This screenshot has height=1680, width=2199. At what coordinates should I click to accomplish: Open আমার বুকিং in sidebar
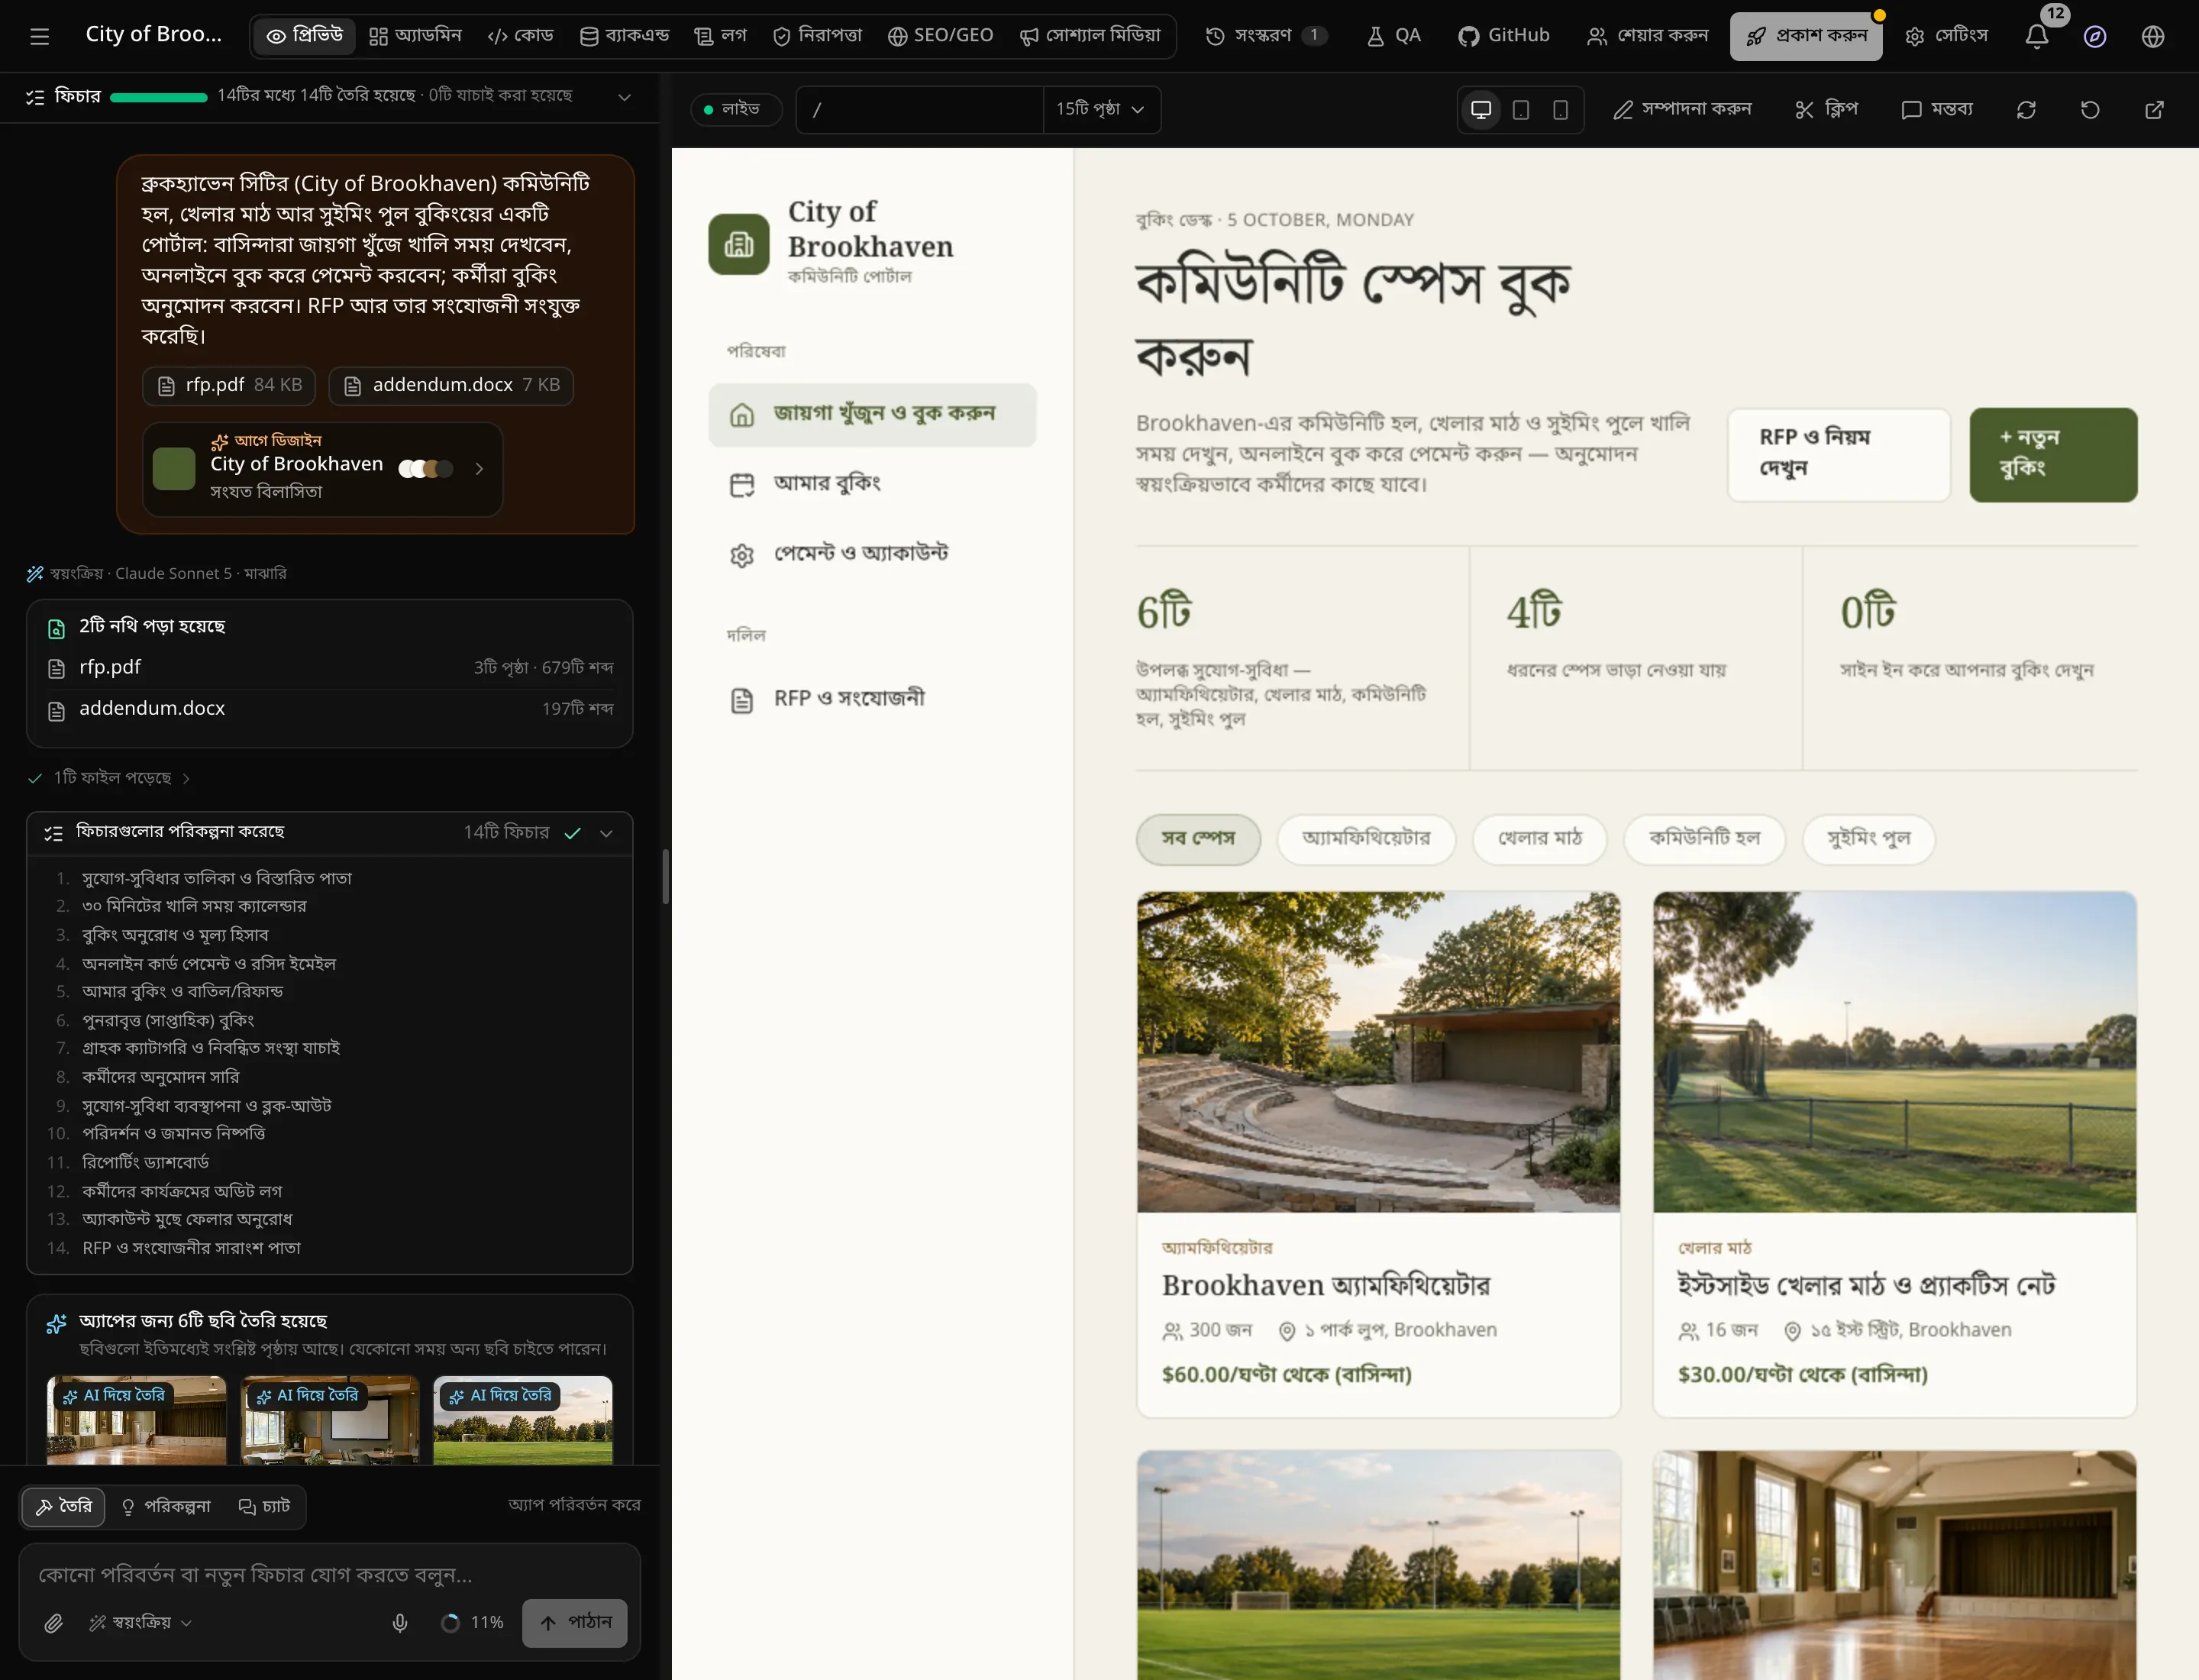872,484
